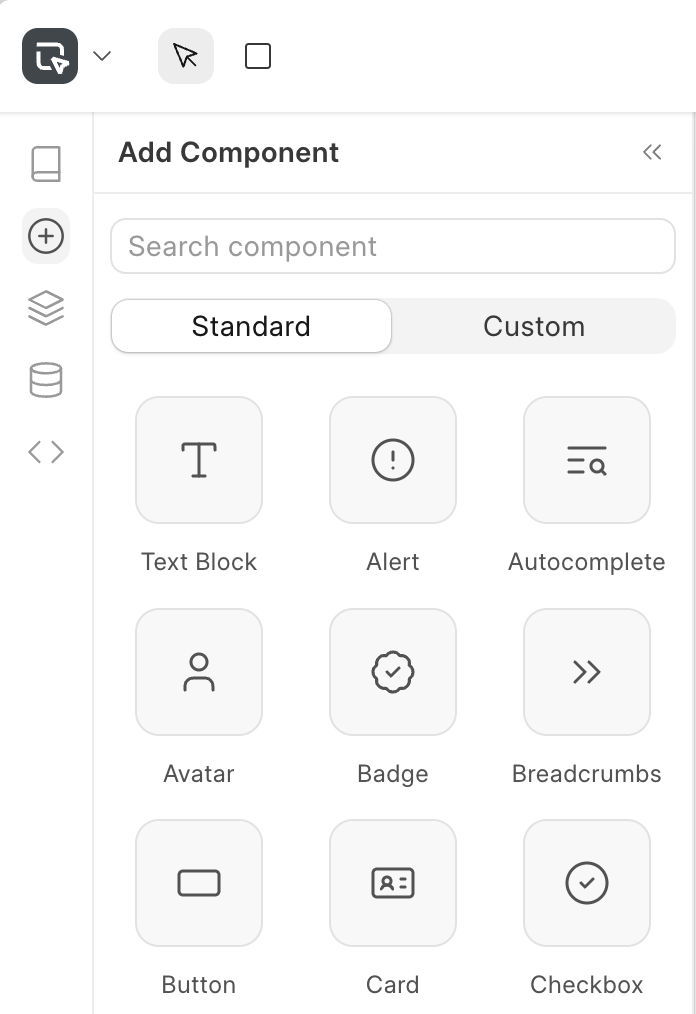The height and width of the screenshot is (1014, 696).
Task: Open the data panel with database icon
Action: coord(45,380)
